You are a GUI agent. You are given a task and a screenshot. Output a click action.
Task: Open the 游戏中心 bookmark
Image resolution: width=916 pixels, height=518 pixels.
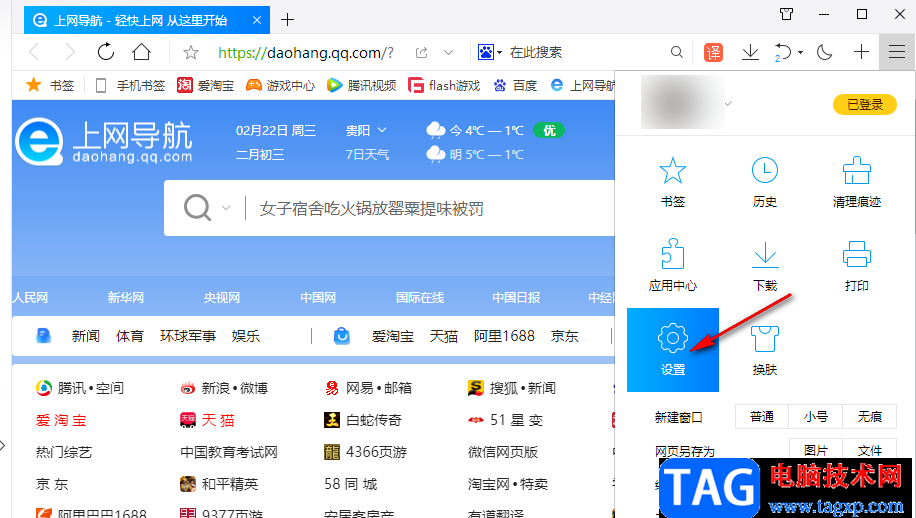pos(280,85)
